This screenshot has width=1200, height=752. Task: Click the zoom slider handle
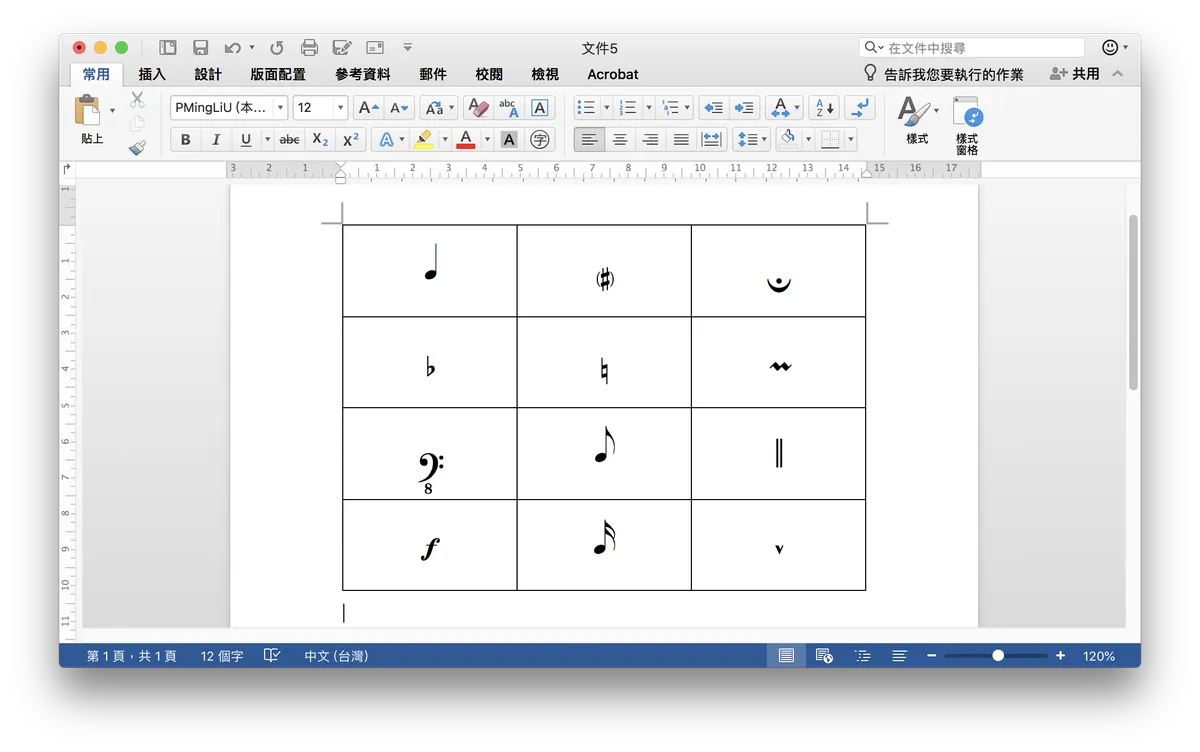pyautogui.click(x=998, y=656)
